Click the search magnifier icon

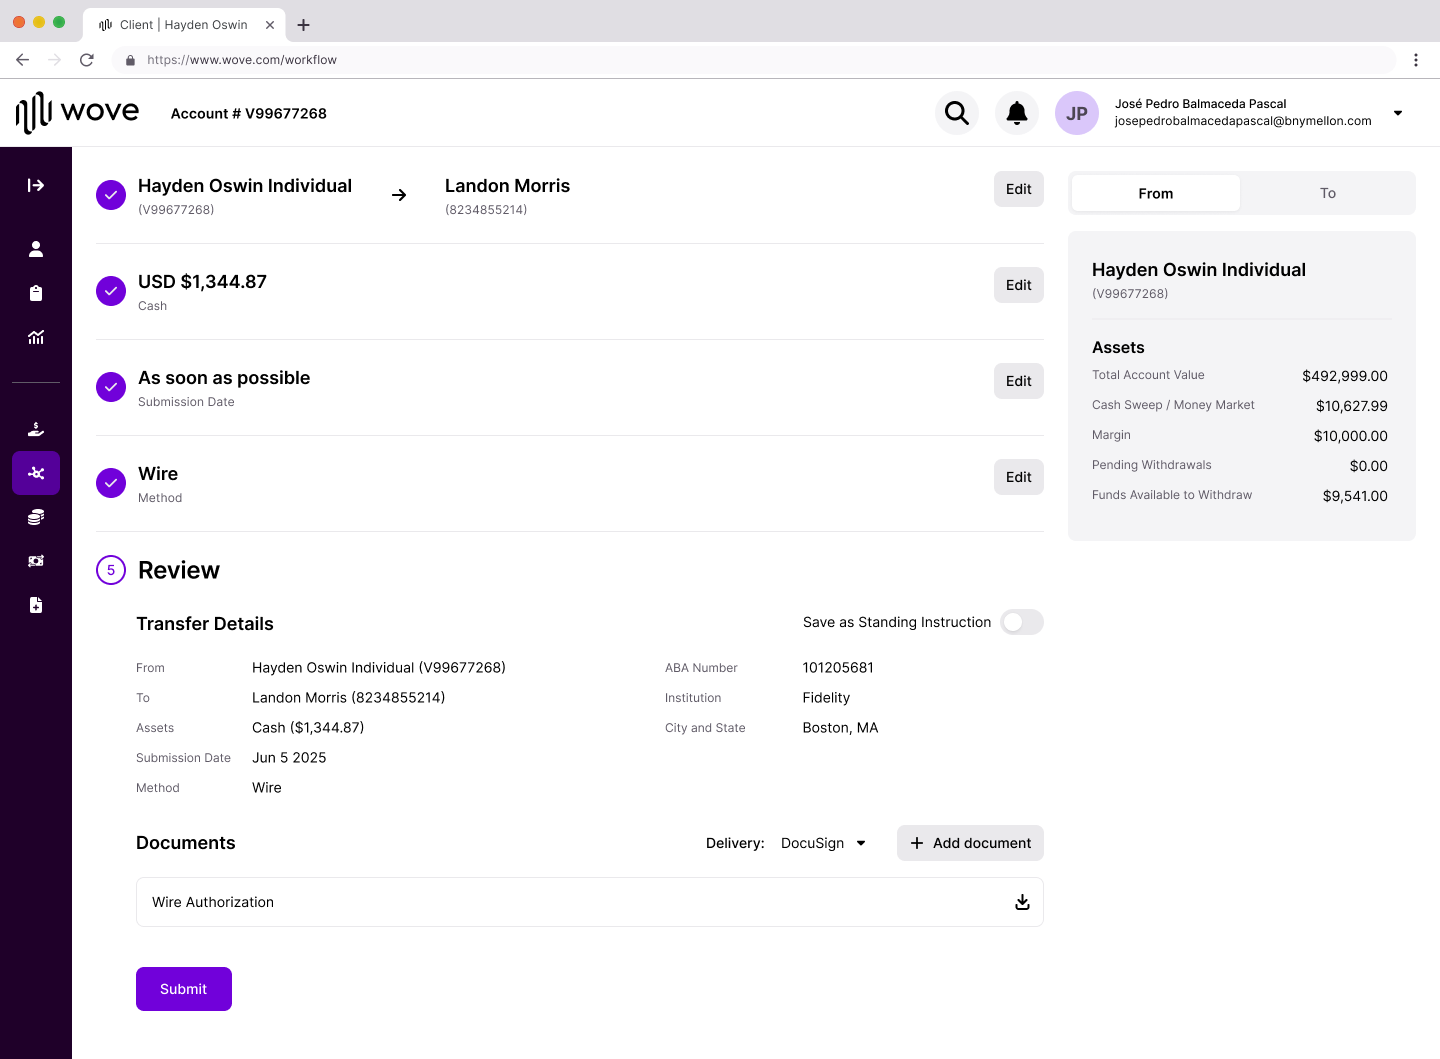click(957, 113)
